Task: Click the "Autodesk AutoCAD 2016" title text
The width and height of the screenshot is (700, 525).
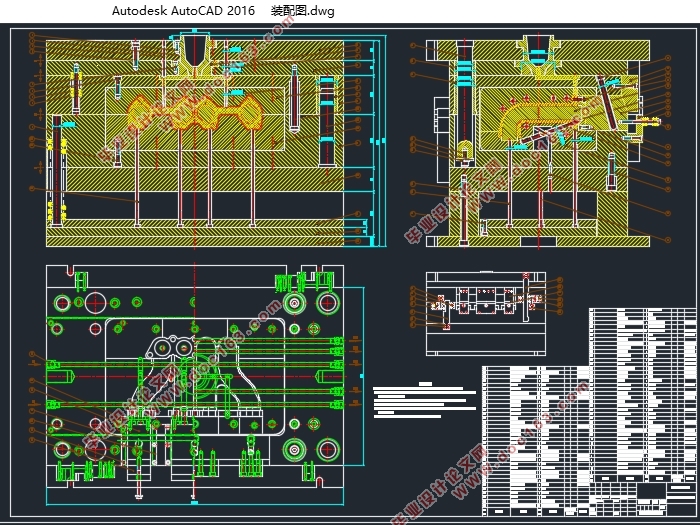Action: (x=183, y=11)
